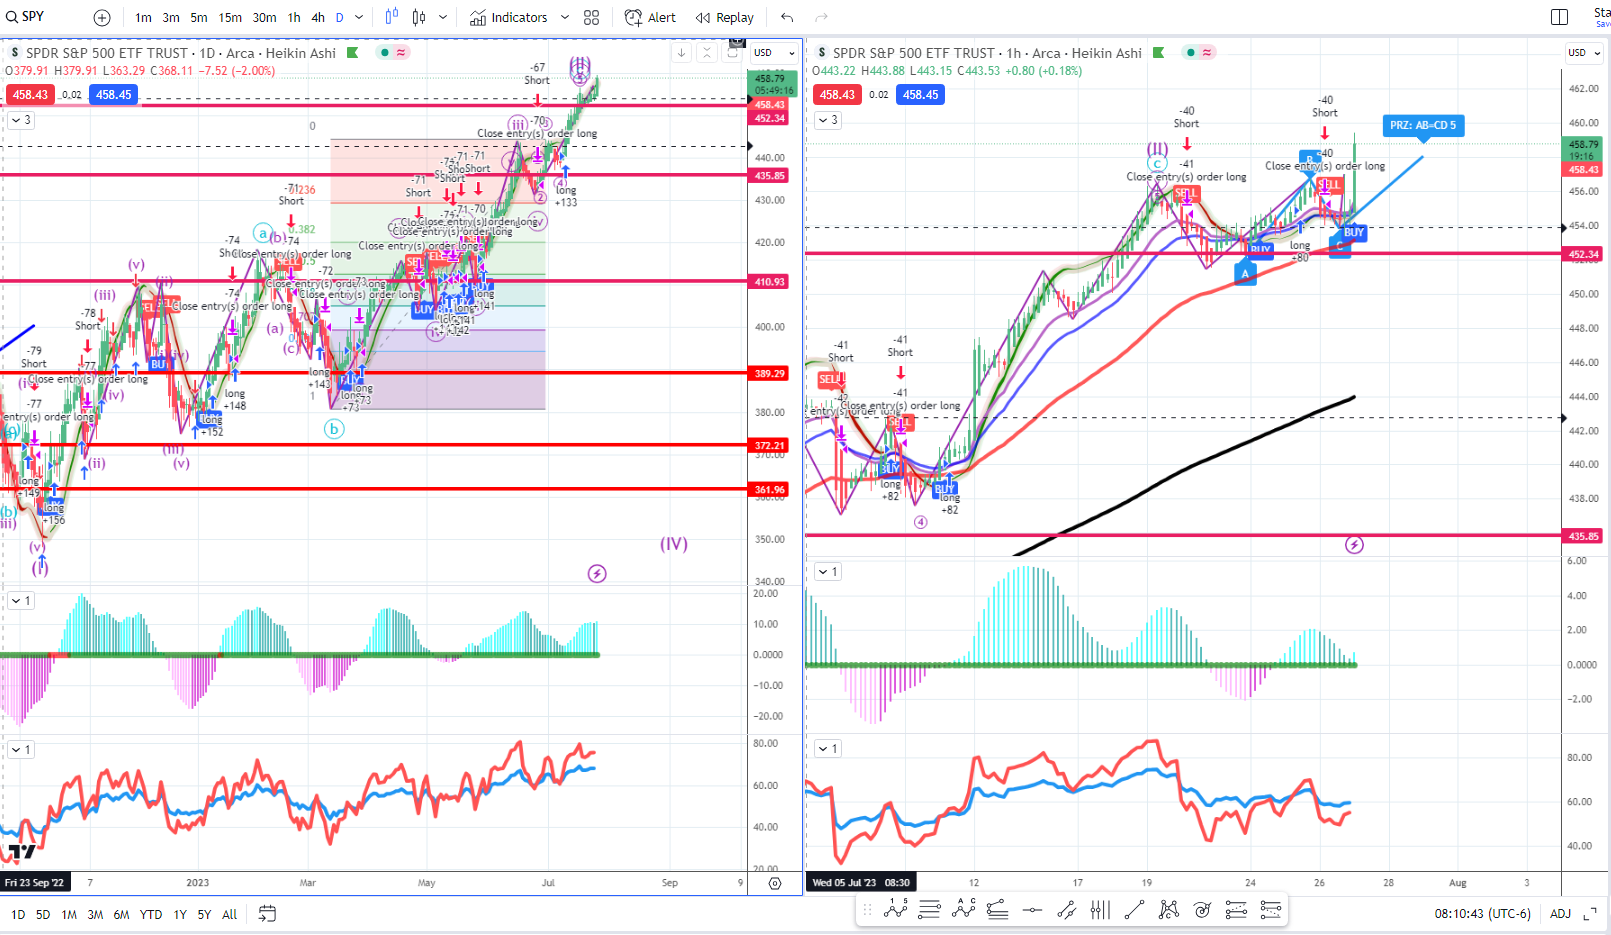Viewport: 1611px width, 935px height.
Task: Select the Fib channel tool
Action: 997,909
